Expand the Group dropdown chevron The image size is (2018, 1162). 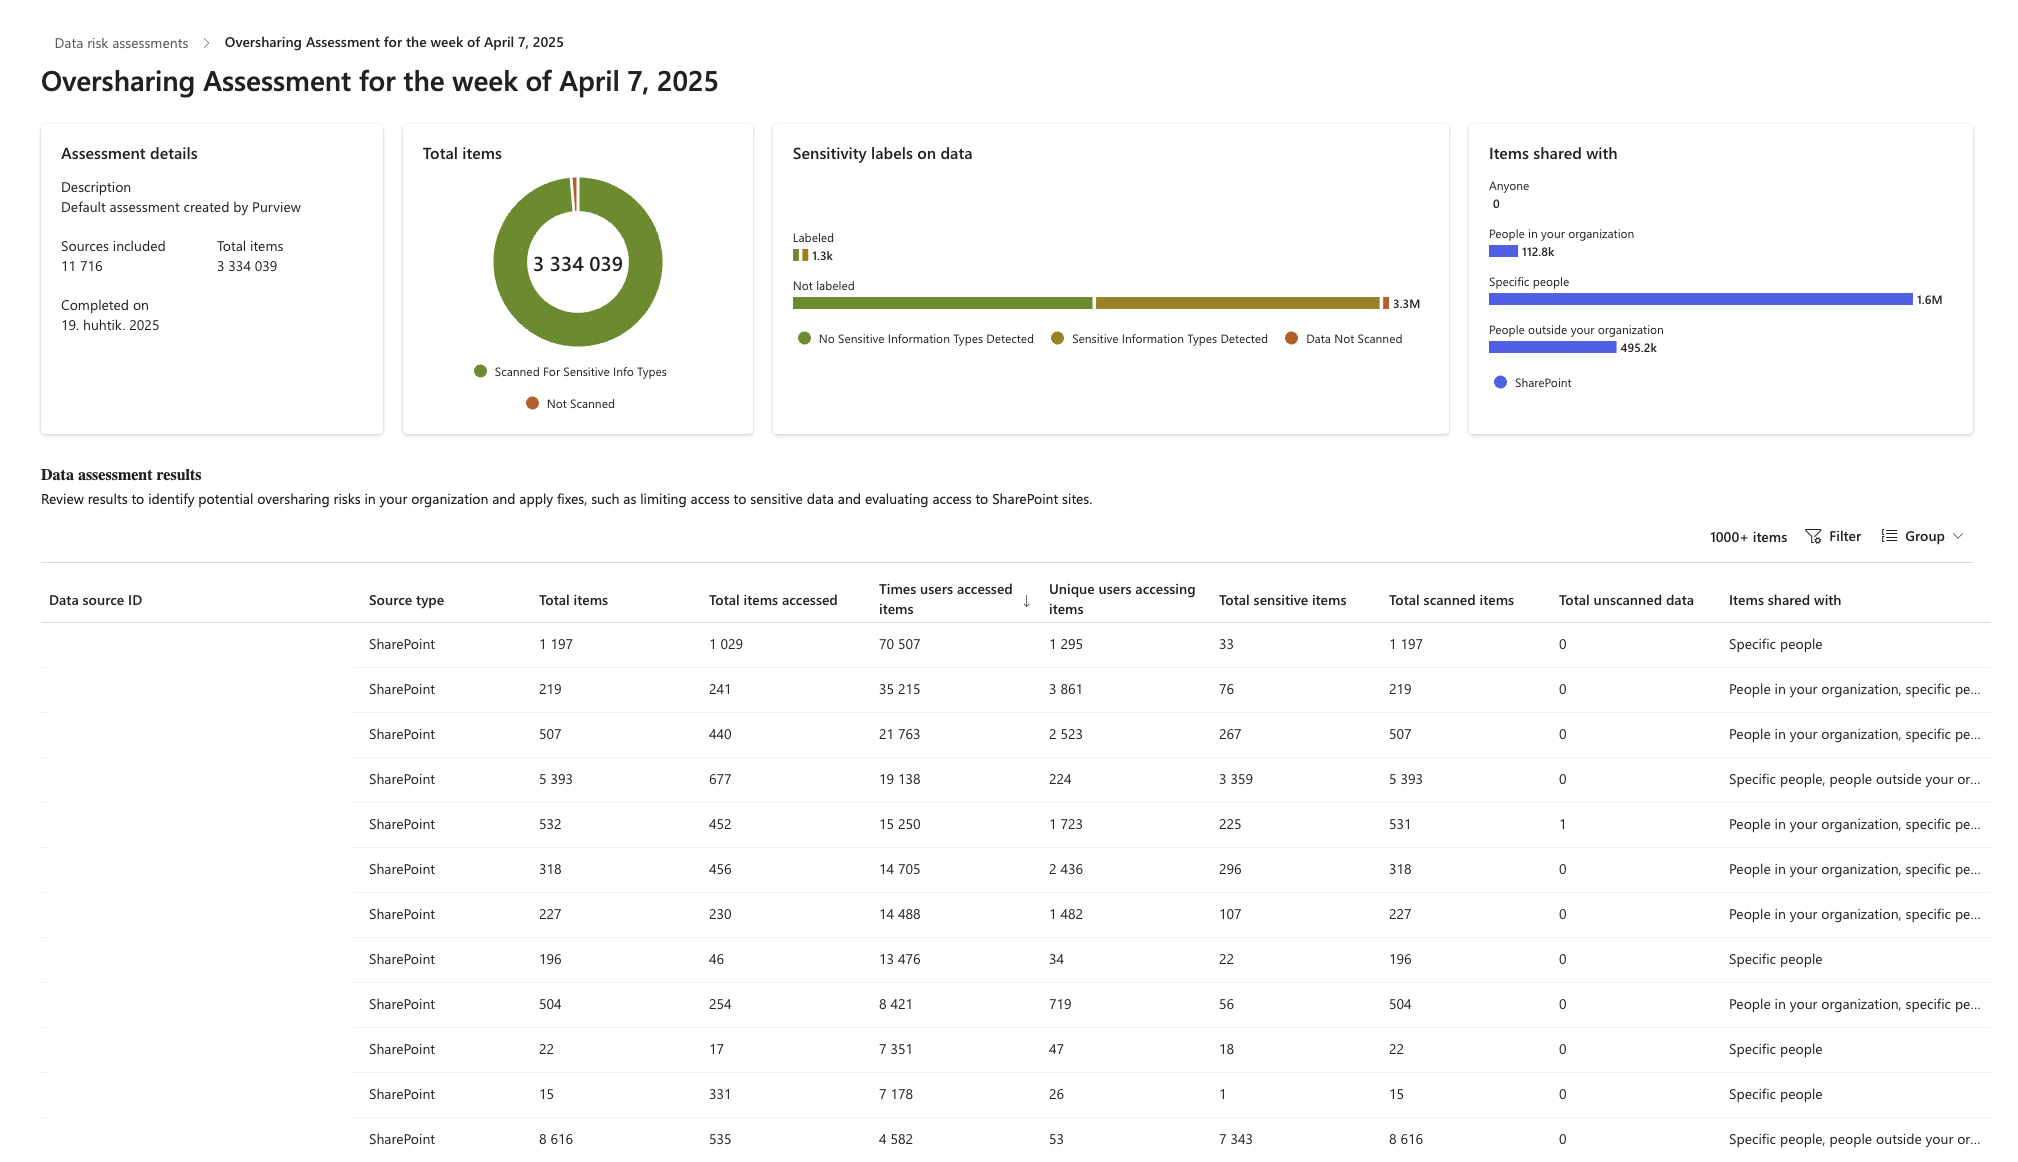click(x=1958, y=537)
